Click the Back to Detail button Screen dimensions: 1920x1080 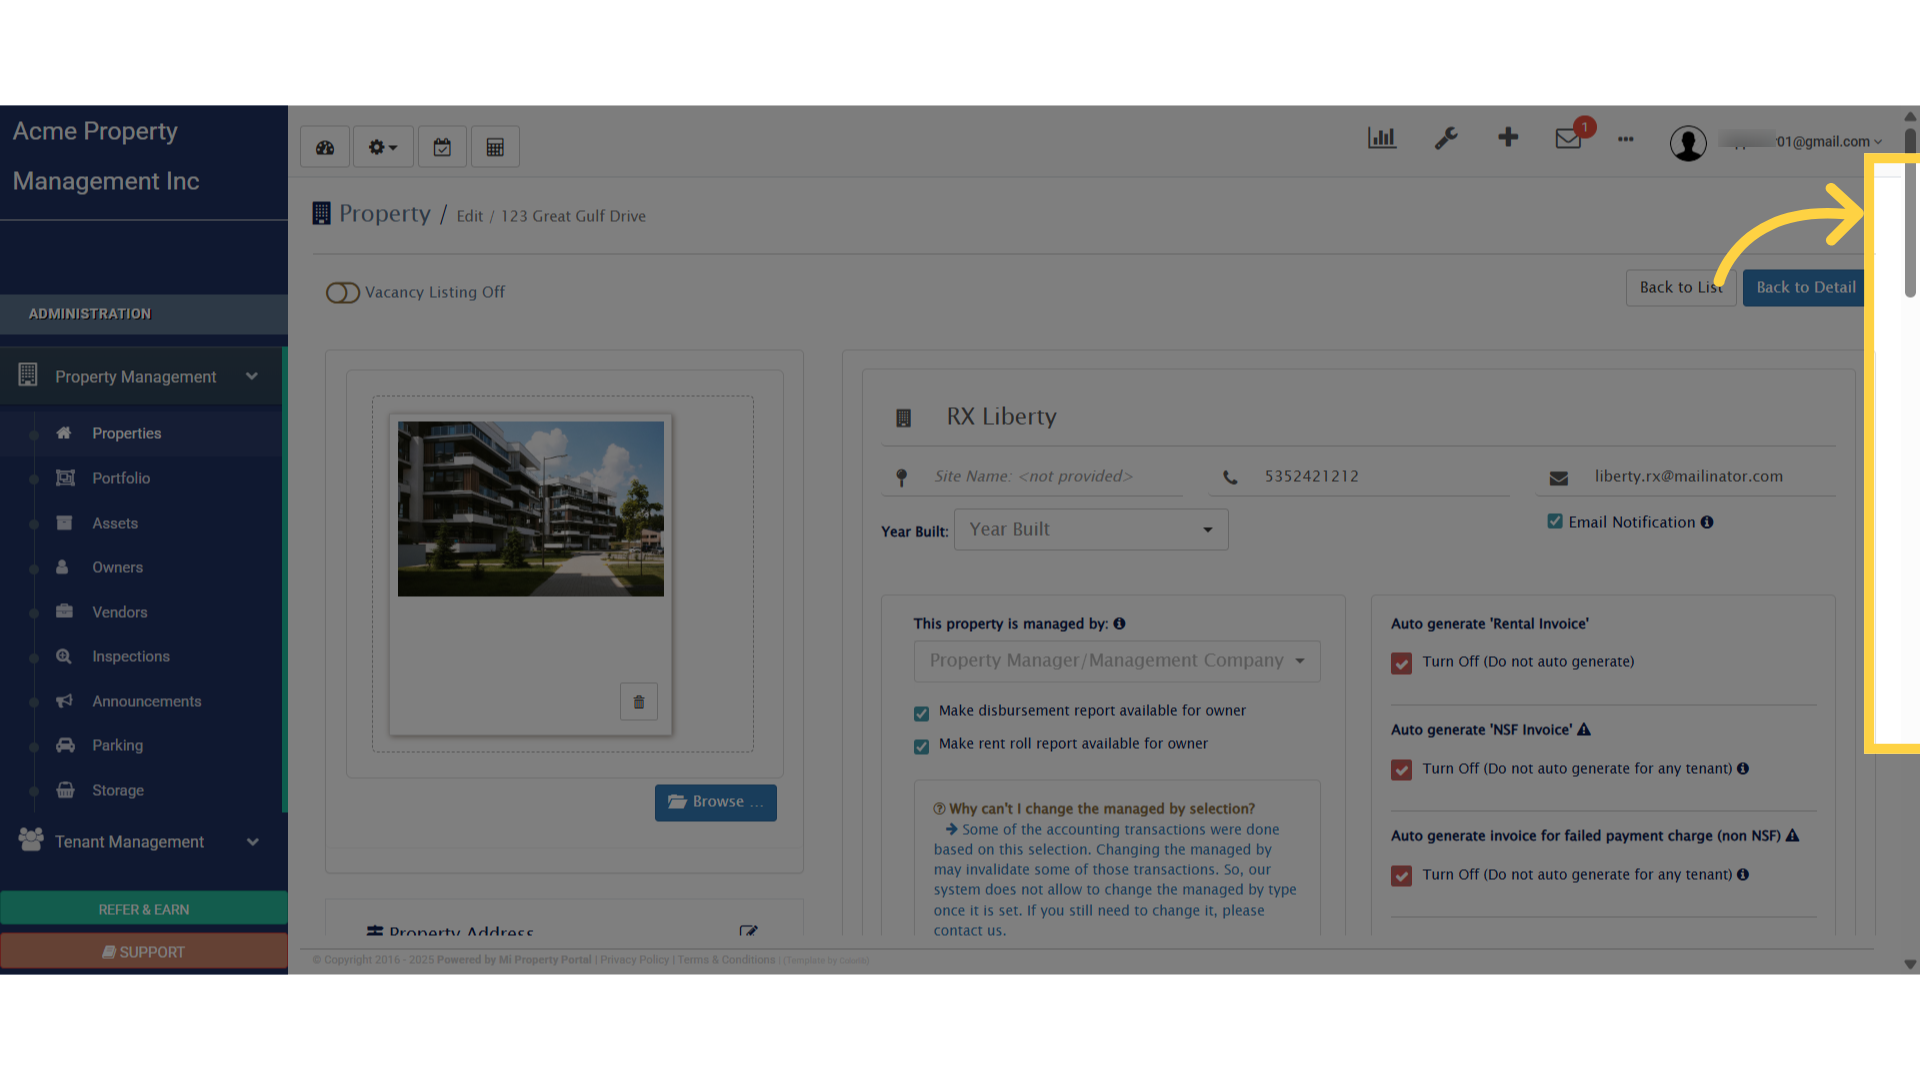tap(1804, 288)
